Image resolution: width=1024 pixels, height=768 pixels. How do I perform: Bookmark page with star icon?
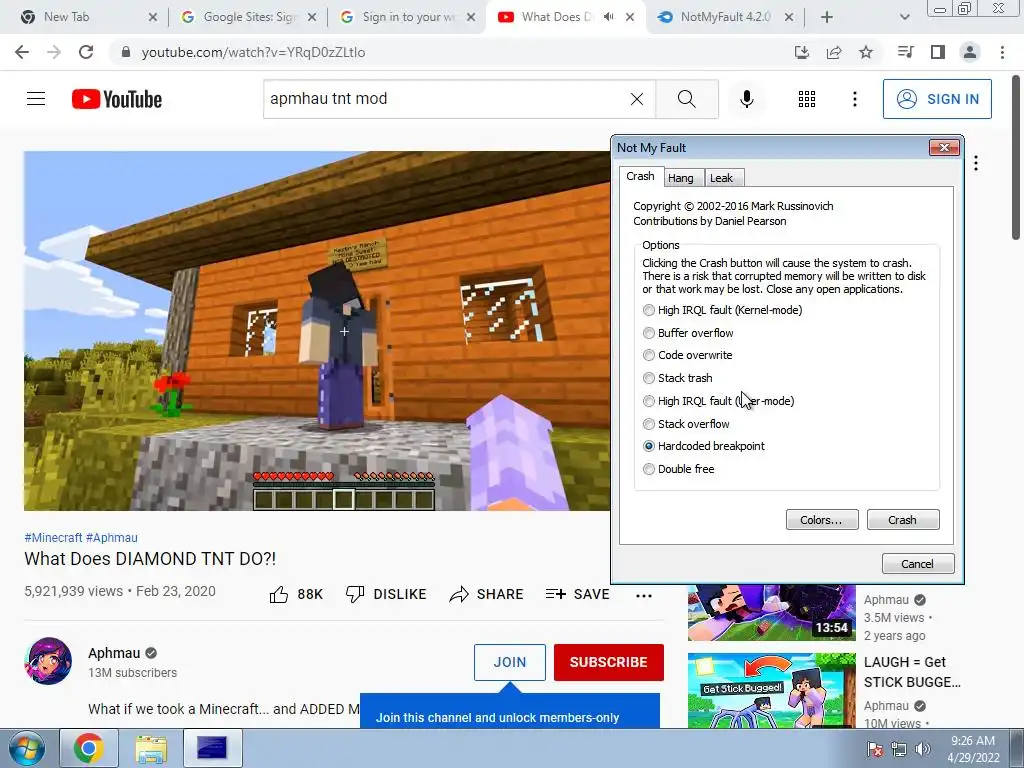coord(866,52)
